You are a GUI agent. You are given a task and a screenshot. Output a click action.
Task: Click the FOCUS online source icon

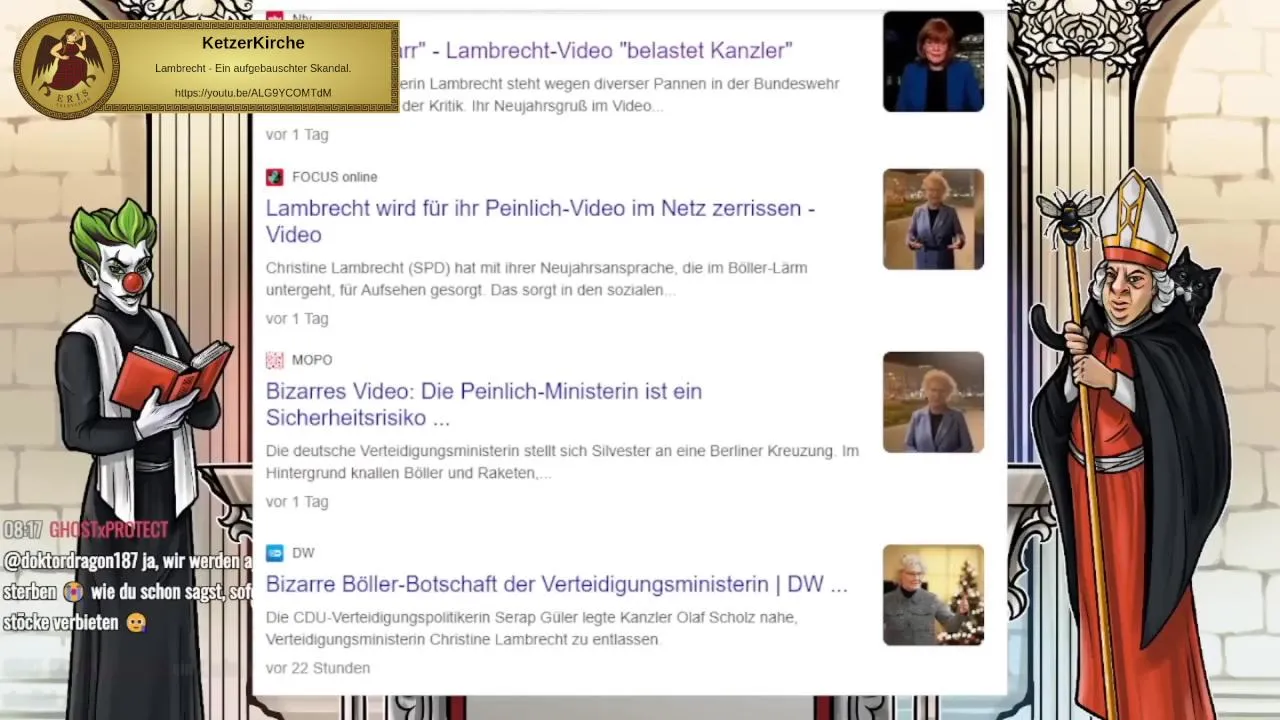click(x=274, y=177)
